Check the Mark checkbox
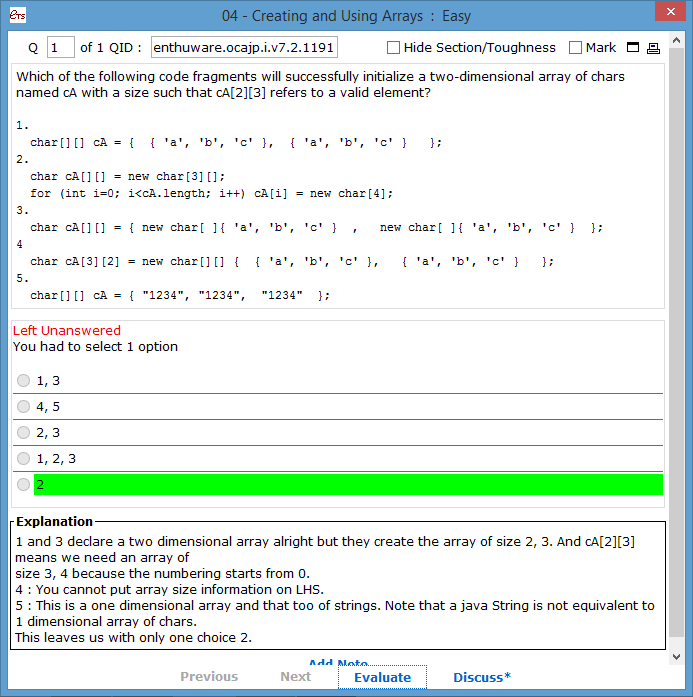Image resolution: width=693 pixels, height=697 pixels. coord(575,48)
